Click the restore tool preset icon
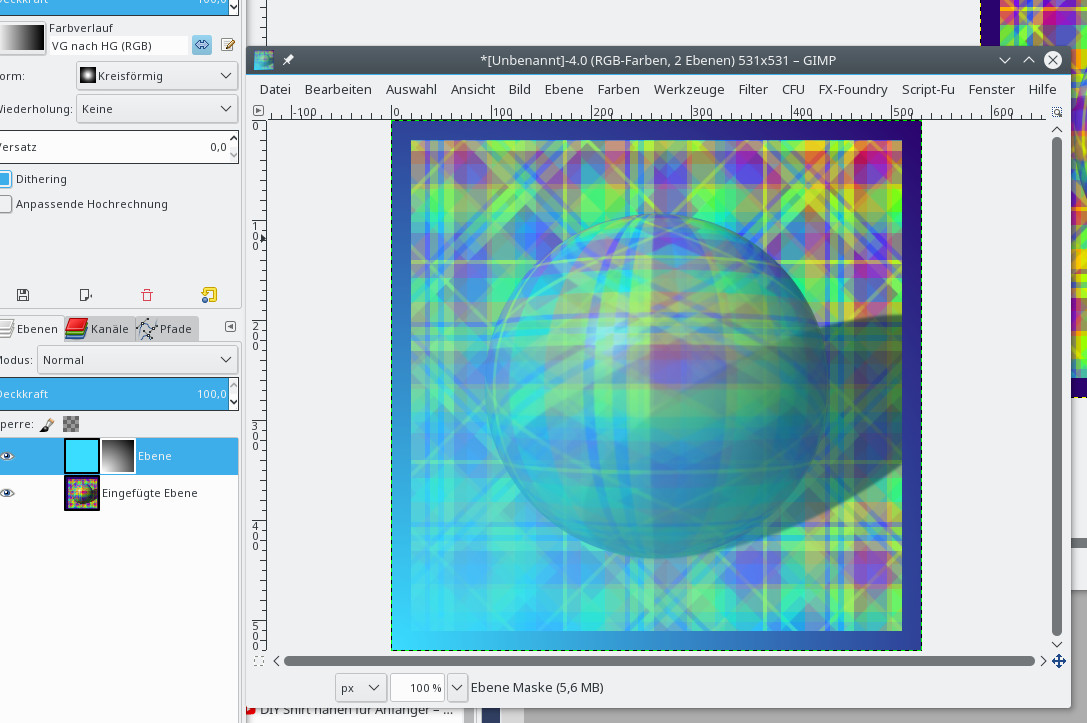 (x=86, y=294)
